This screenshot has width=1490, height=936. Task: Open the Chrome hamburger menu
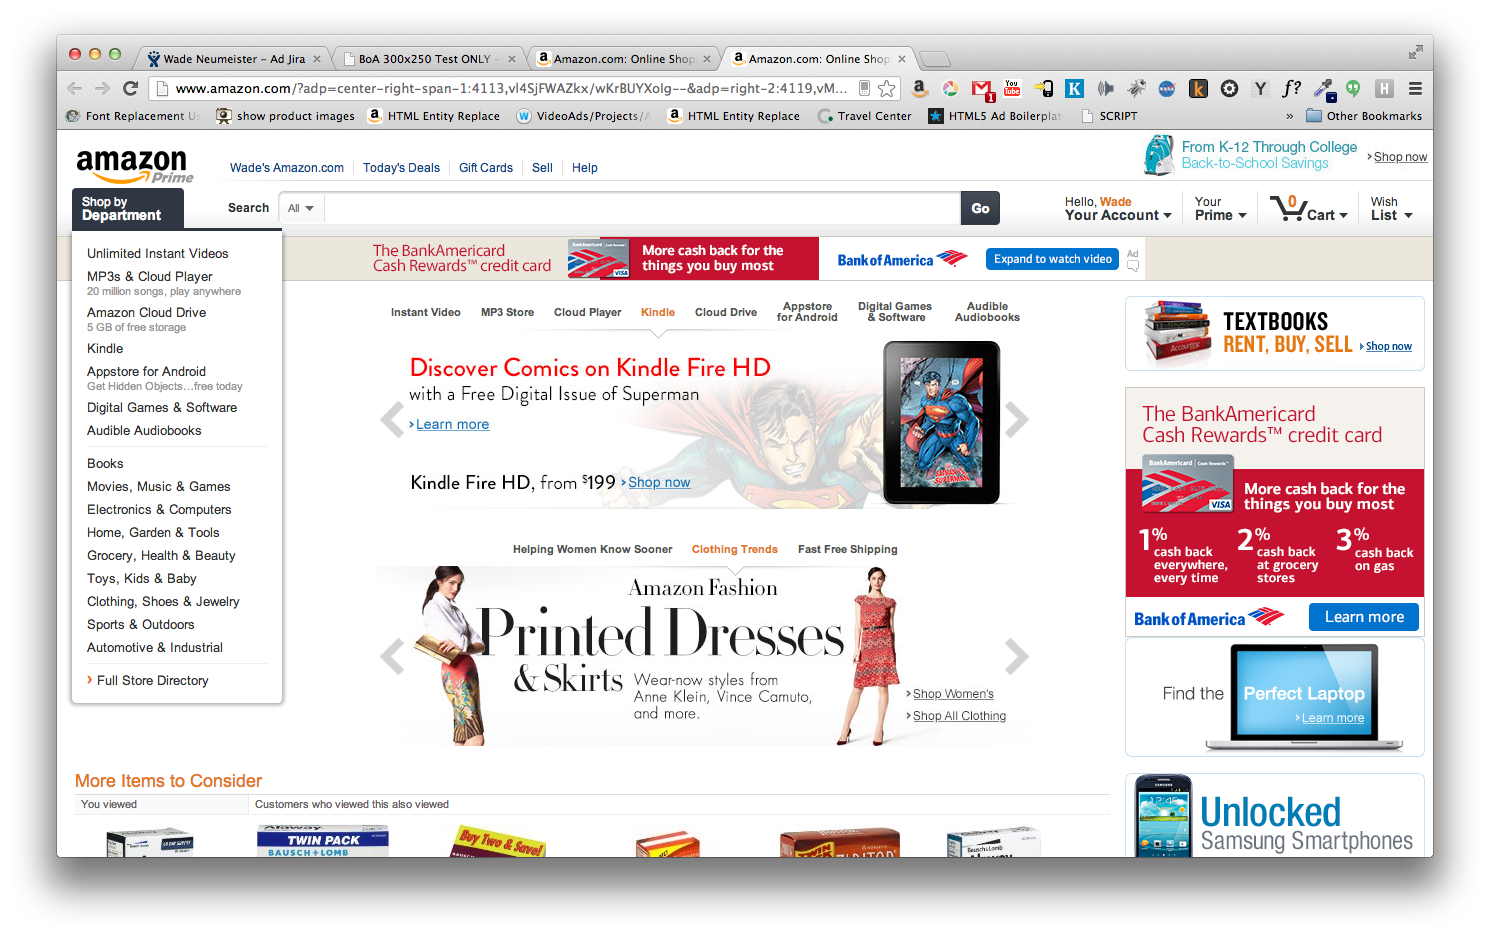click(x=1416, y=88)
